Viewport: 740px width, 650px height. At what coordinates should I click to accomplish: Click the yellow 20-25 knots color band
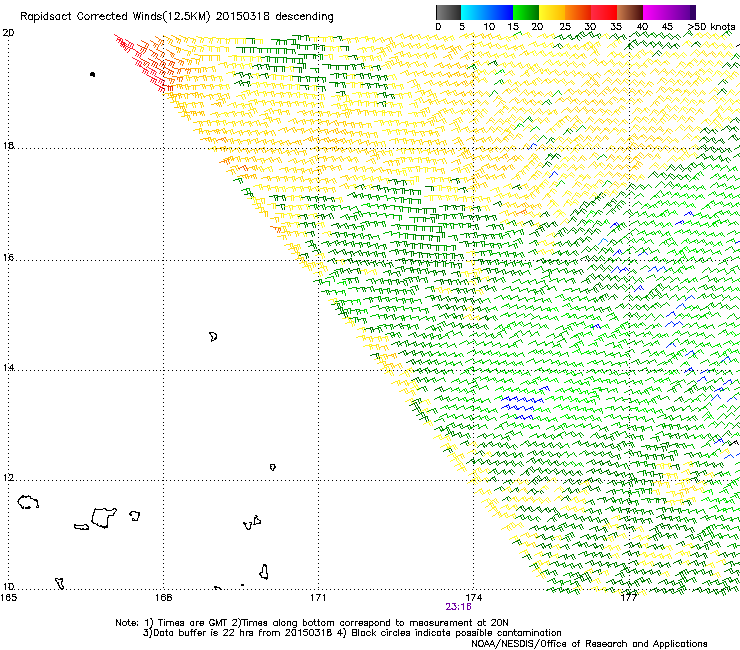552,12
